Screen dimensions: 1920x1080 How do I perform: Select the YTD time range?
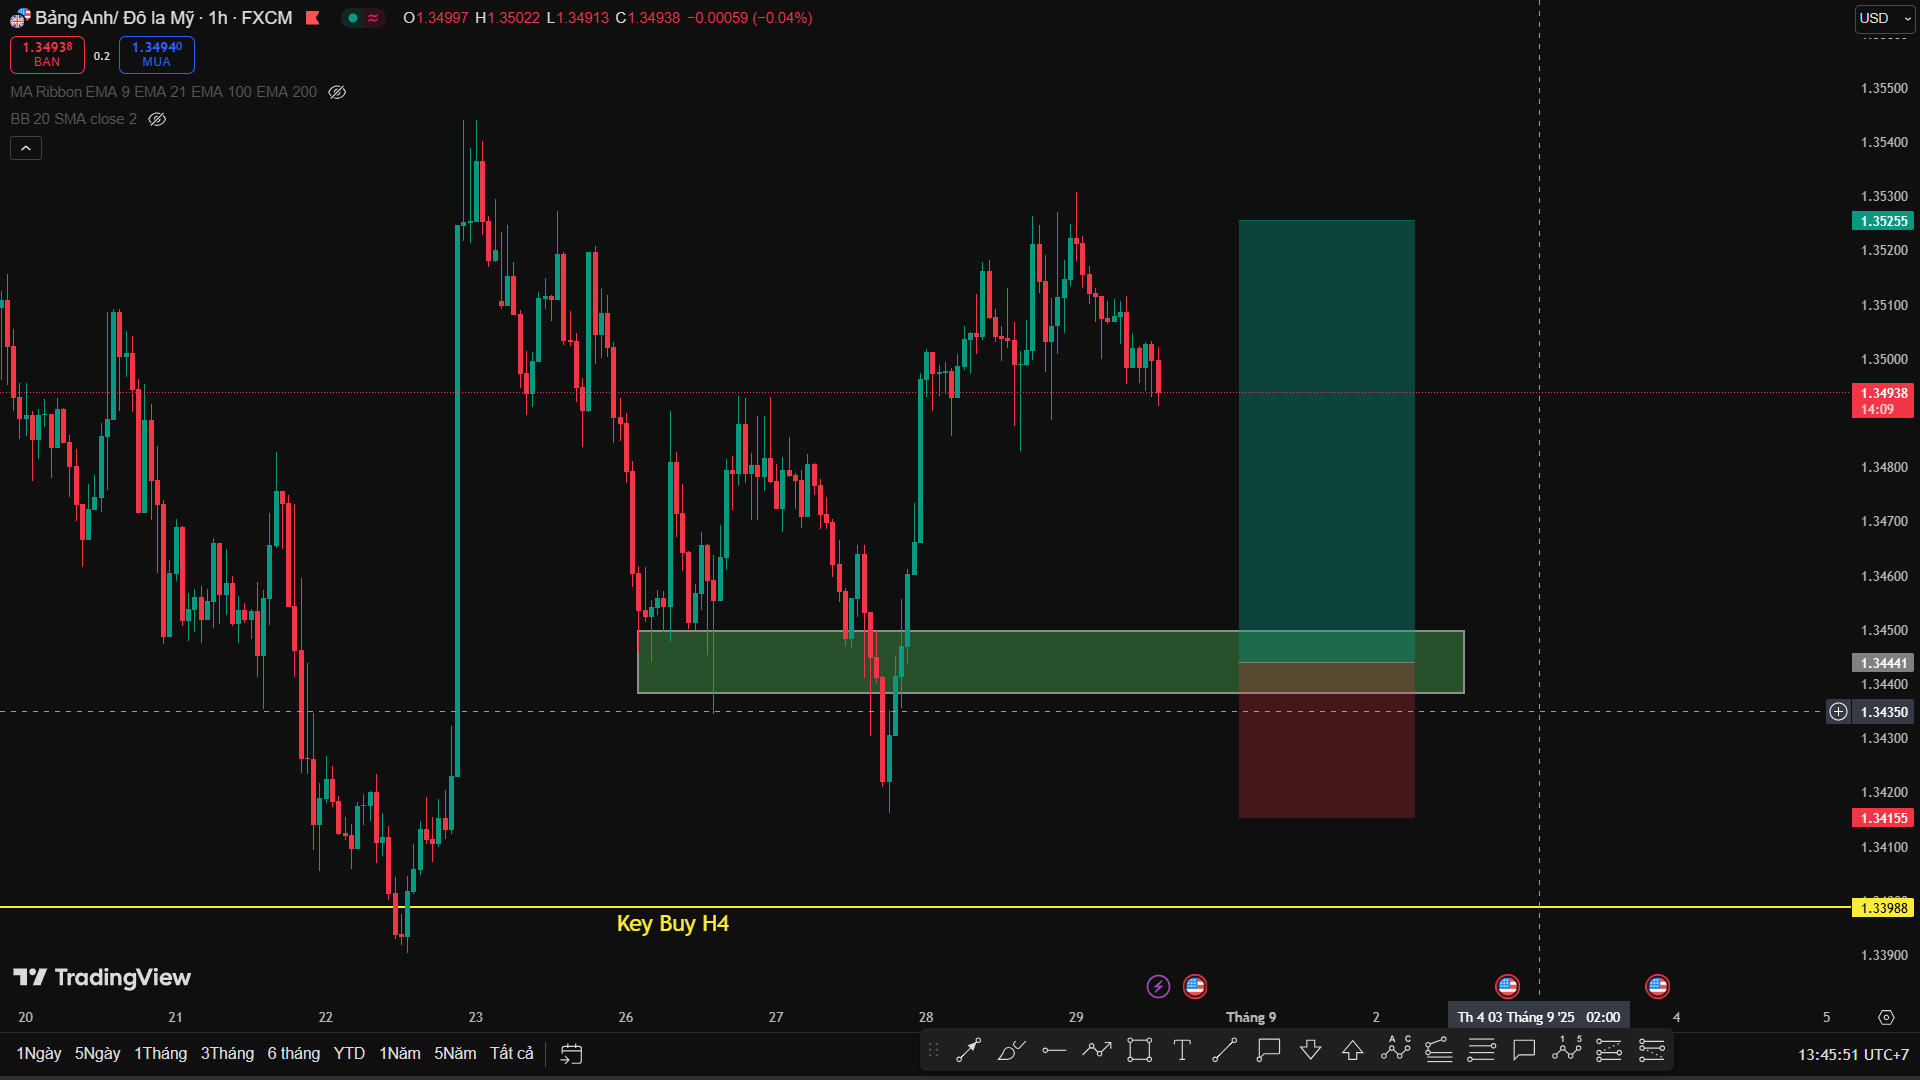[349, 1053]
